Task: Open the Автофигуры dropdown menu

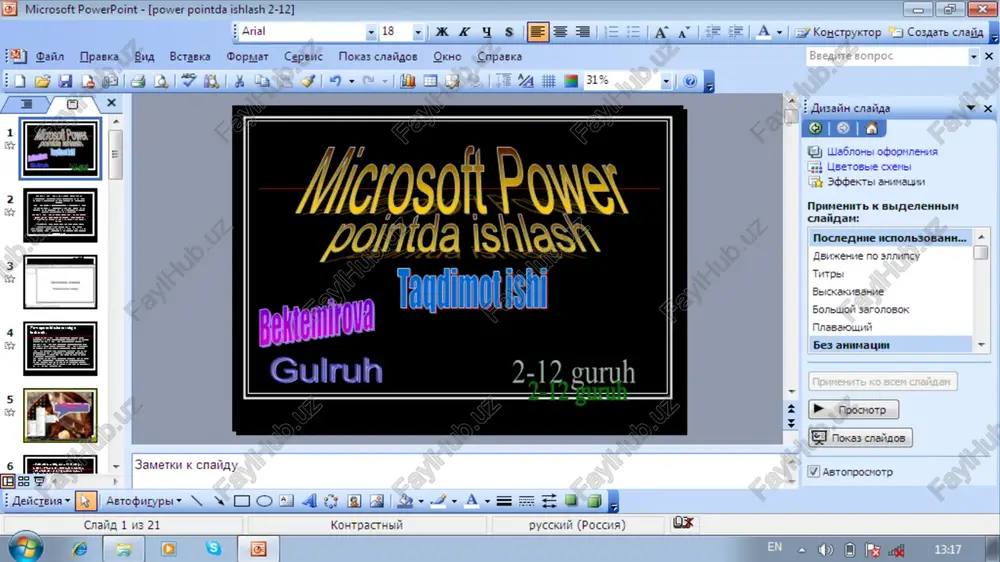Action: coord(143,501)
